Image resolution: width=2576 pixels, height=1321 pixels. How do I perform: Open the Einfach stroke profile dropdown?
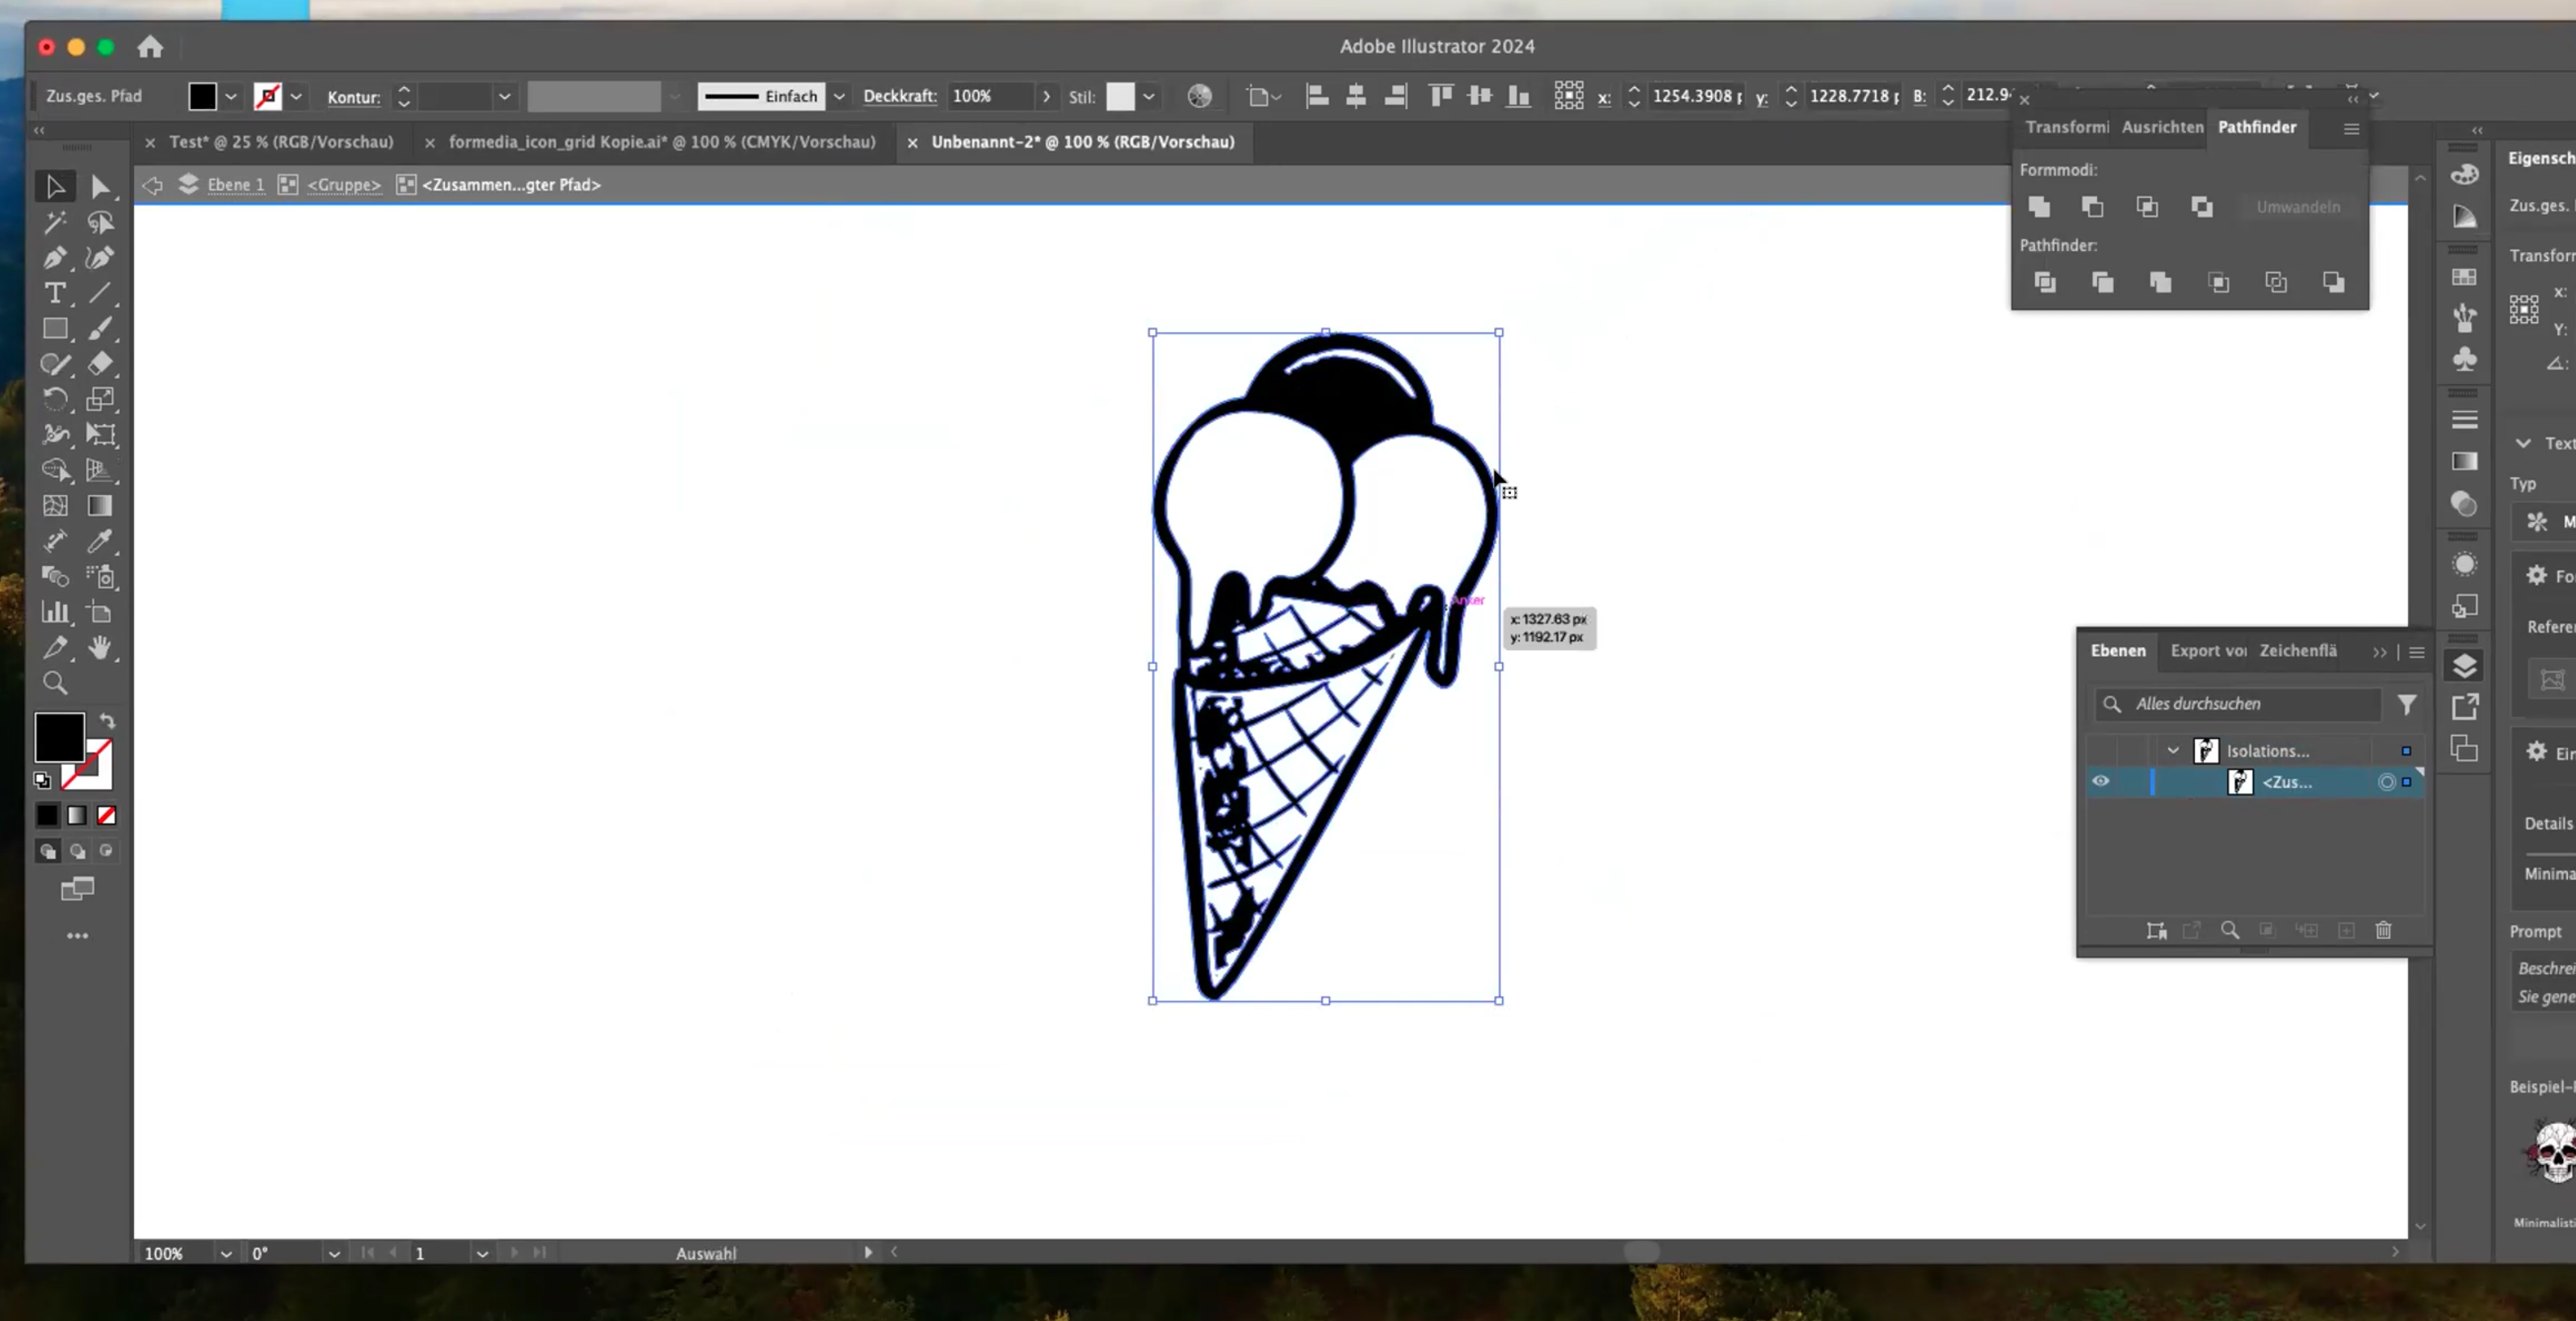pos(839,96)
